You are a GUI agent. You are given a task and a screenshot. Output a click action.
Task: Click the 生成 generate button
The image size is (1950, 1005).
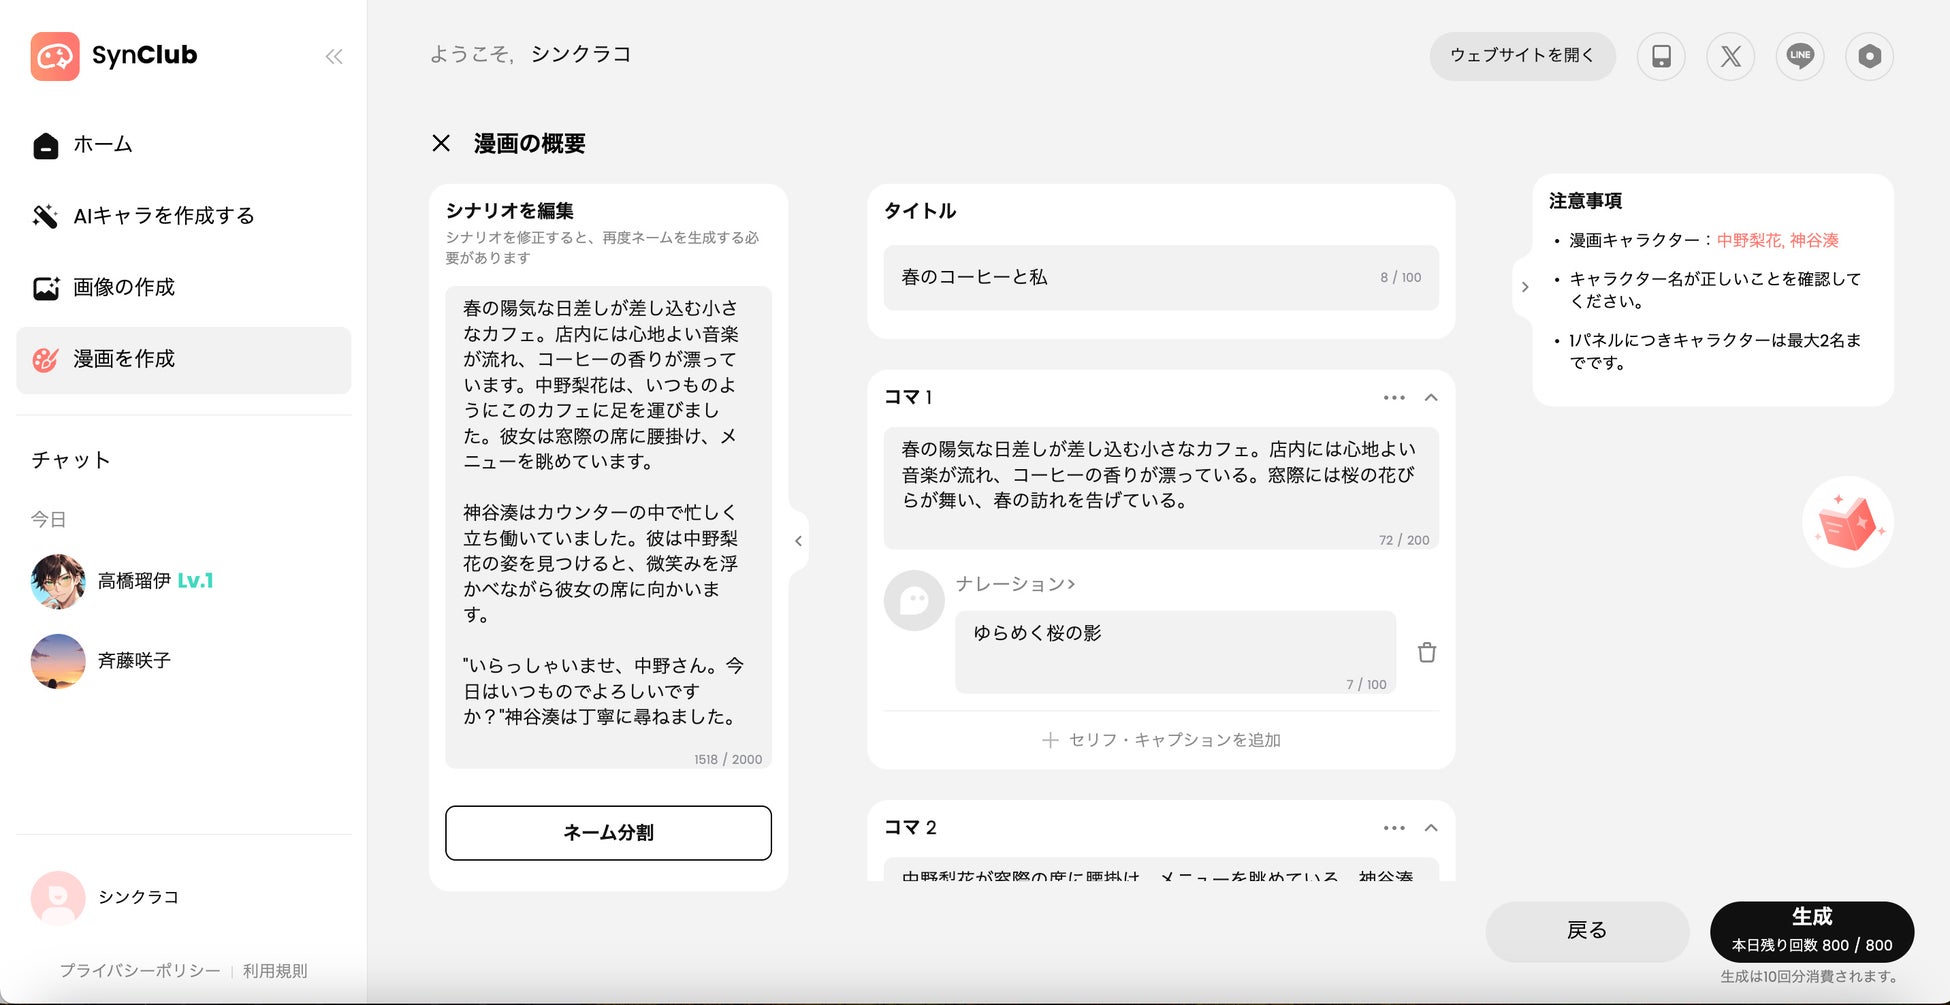pos(1812,931)
